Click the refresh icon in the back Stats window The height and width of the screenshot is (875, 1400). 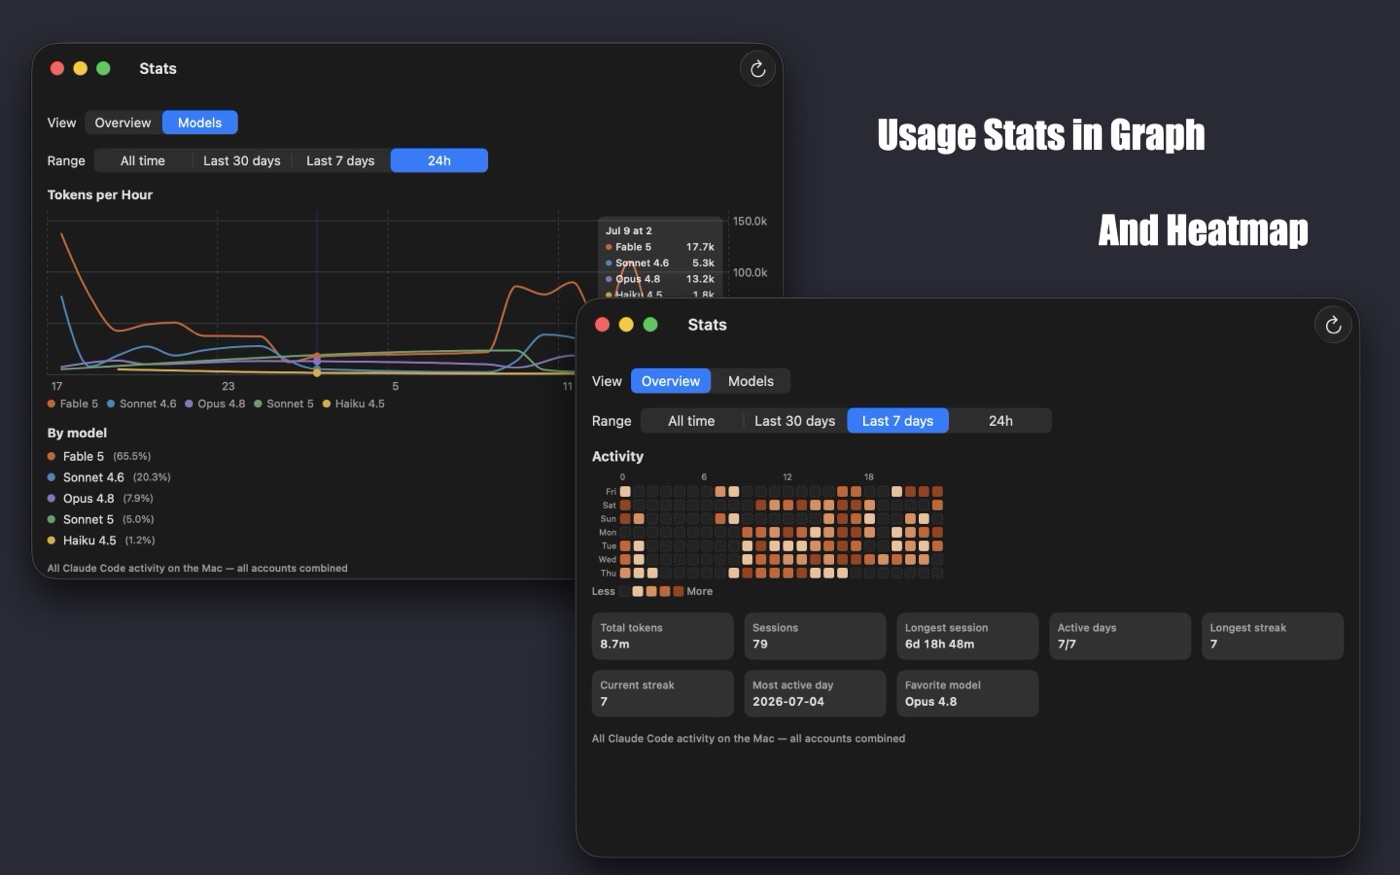(757, 68)
